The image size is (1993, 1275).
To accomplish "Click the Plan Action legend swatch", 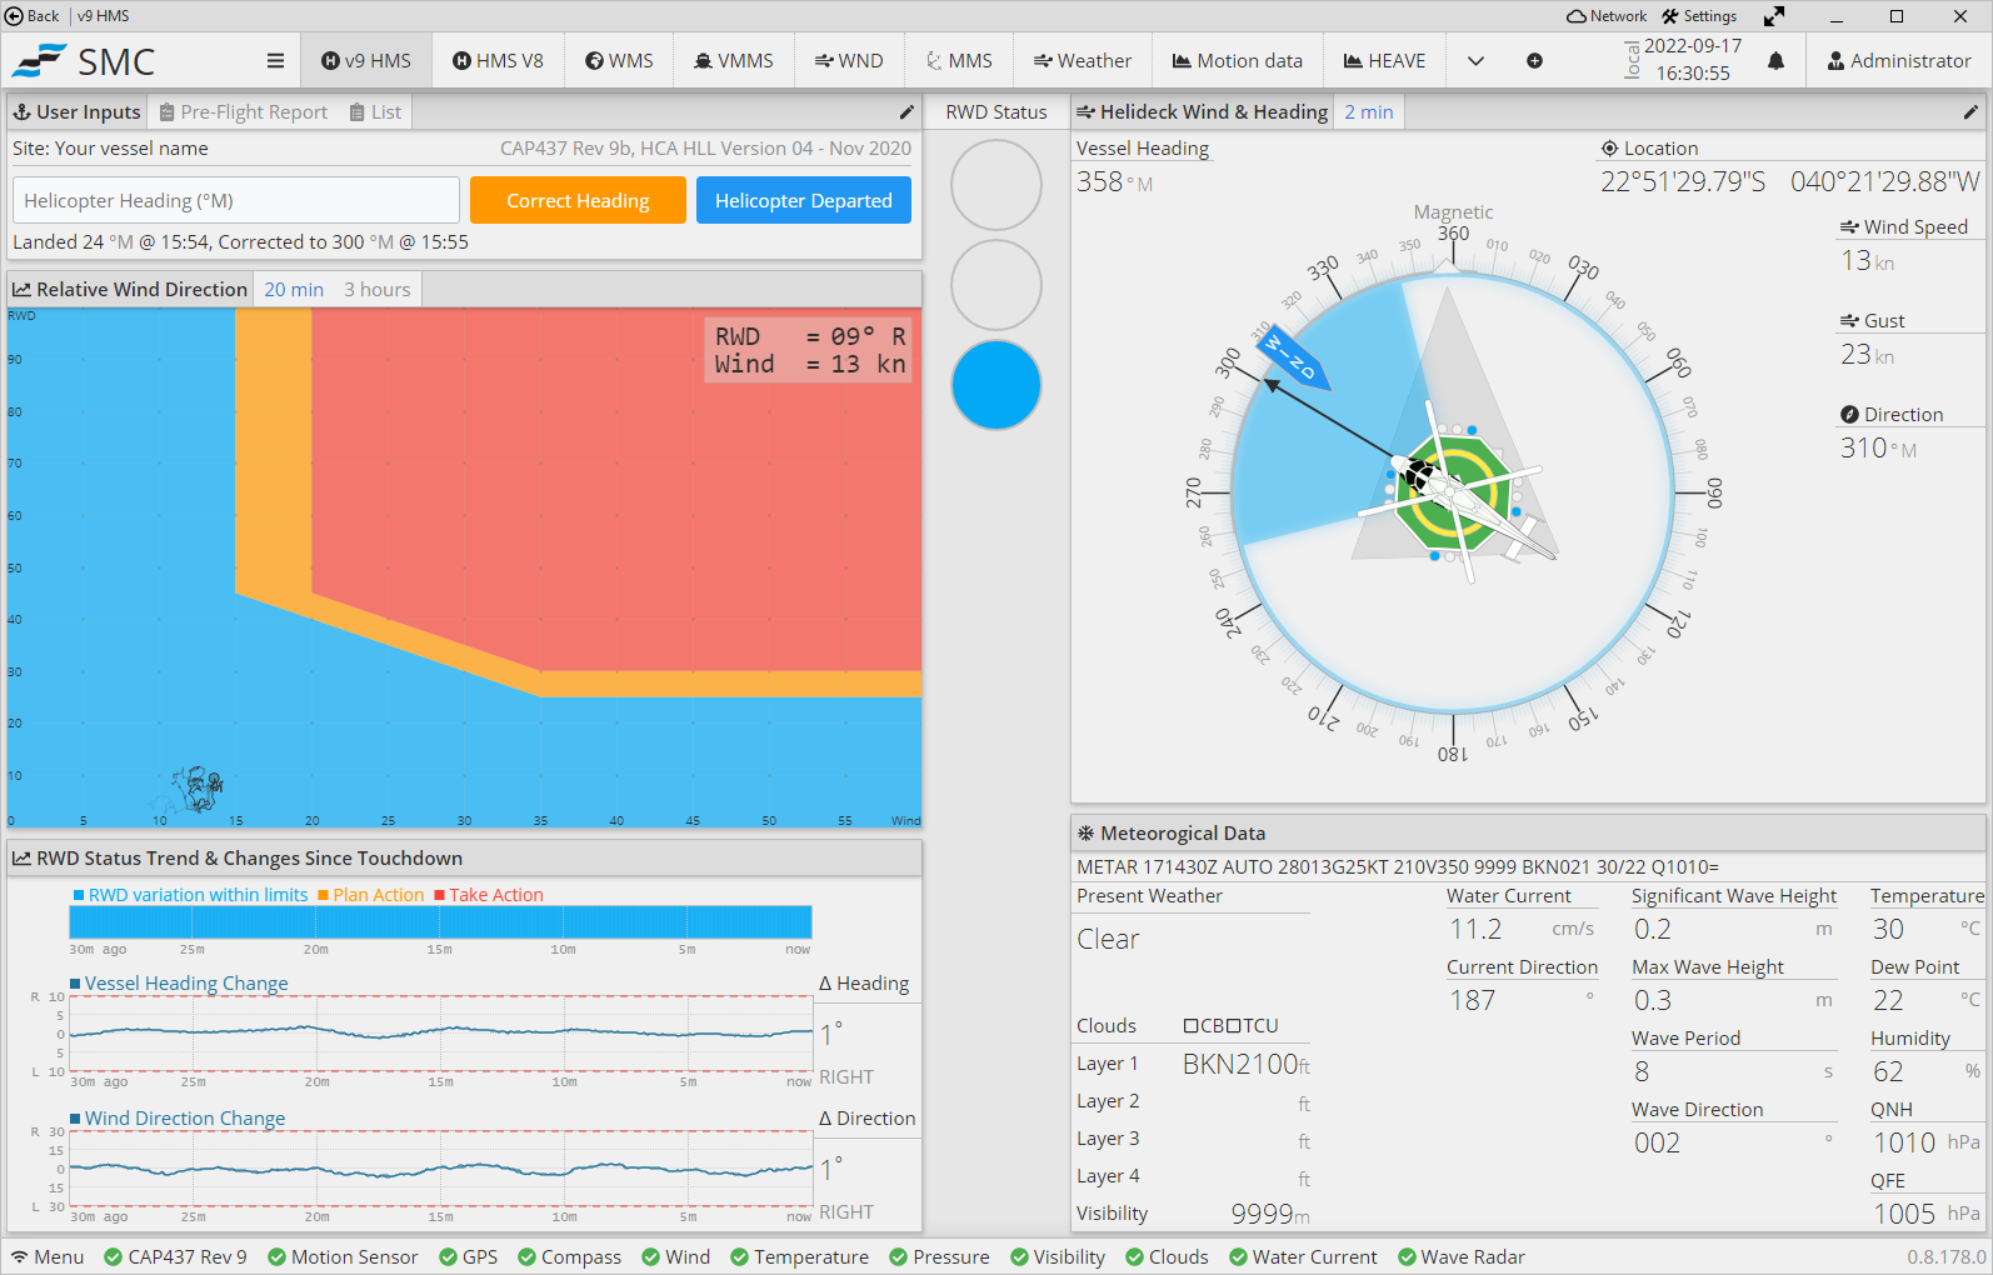I will point(323,895).
